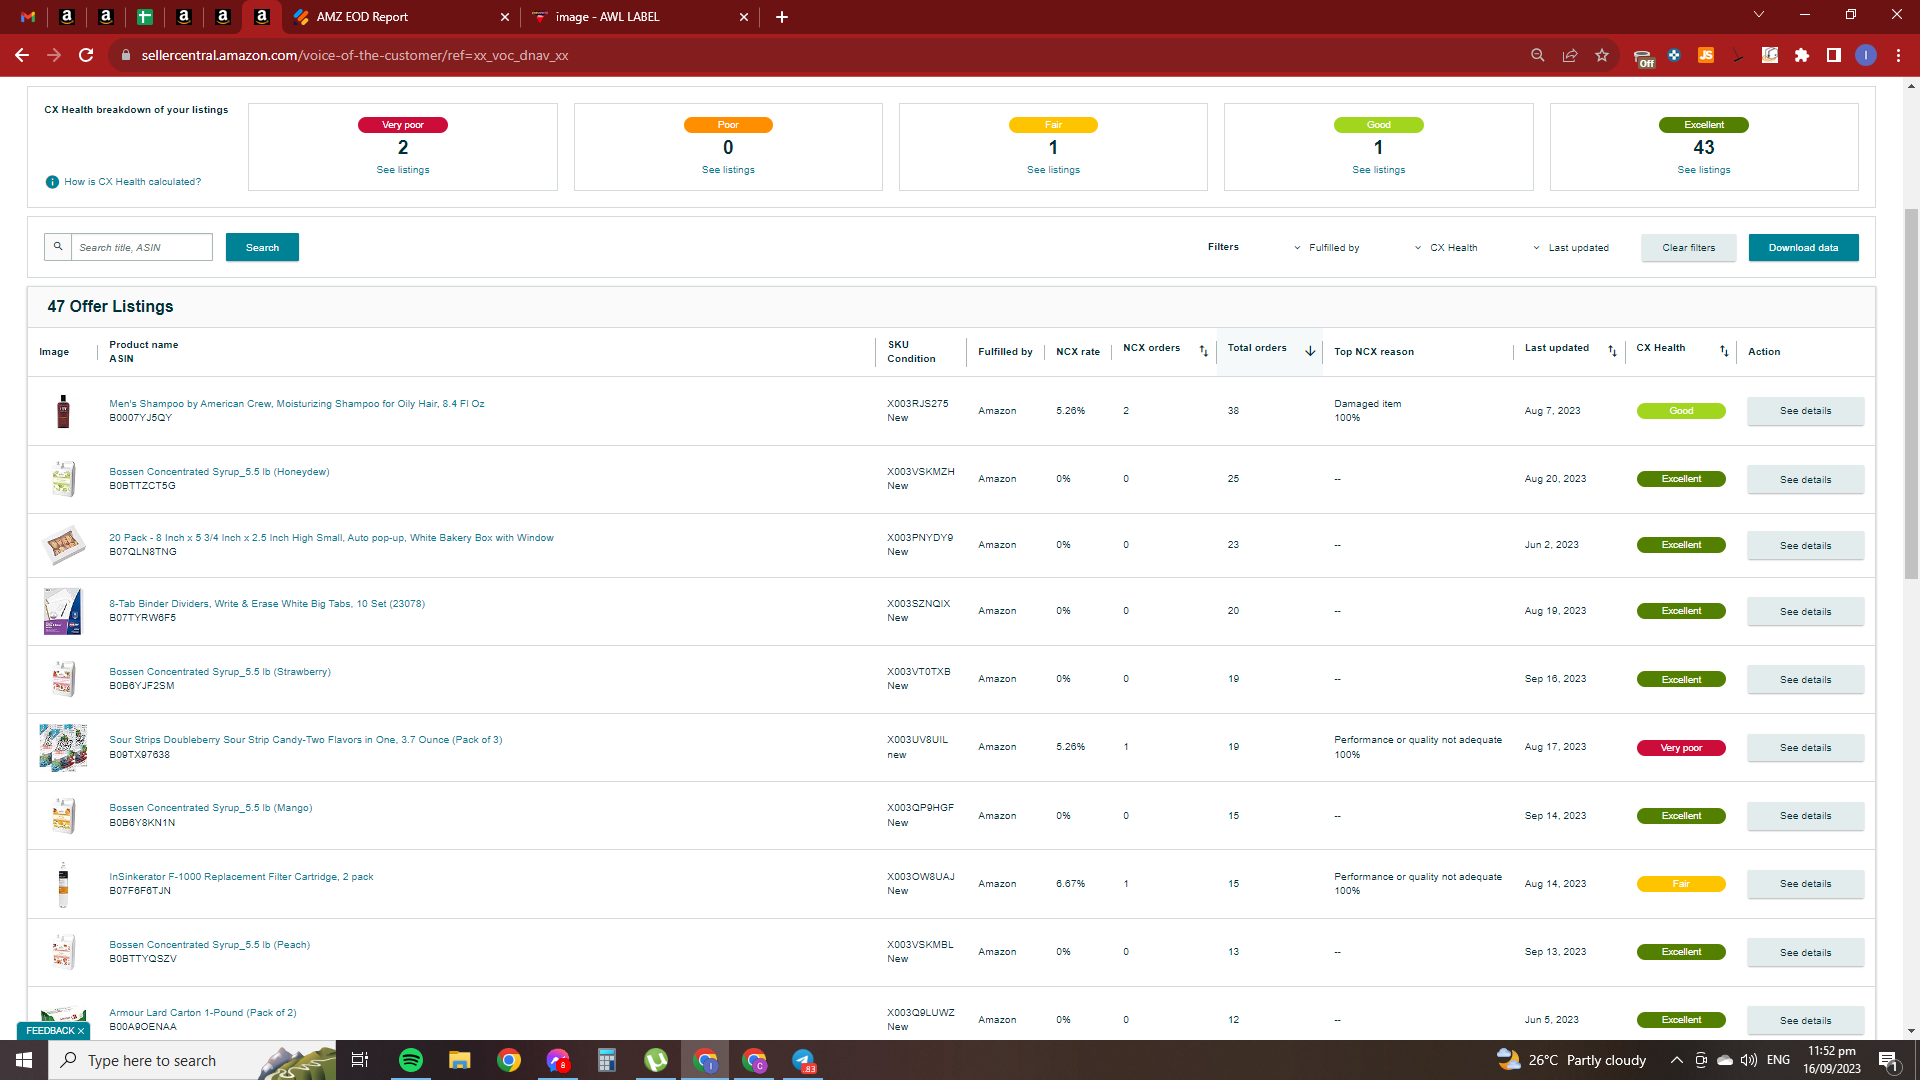Switch to the green spreadsheet pinned tab
The image size is (1920, 1080).
coord(145,17)
